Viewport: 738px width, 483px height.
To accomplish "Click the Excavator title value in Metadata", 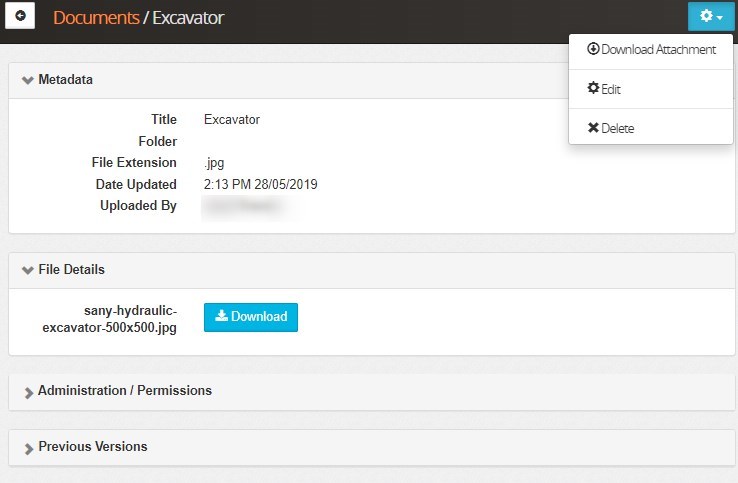I will coord(231,120).
